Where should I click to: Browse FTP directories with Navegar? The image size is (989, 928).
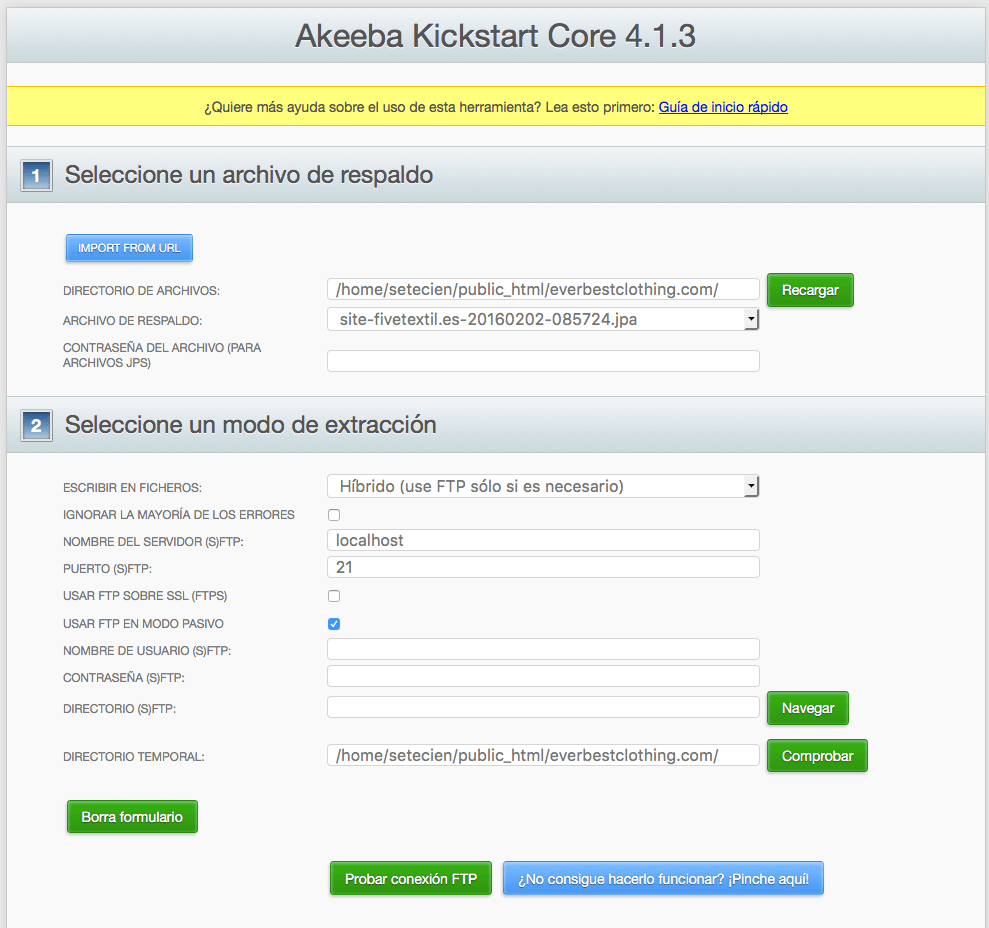click(x=807, y=708)
